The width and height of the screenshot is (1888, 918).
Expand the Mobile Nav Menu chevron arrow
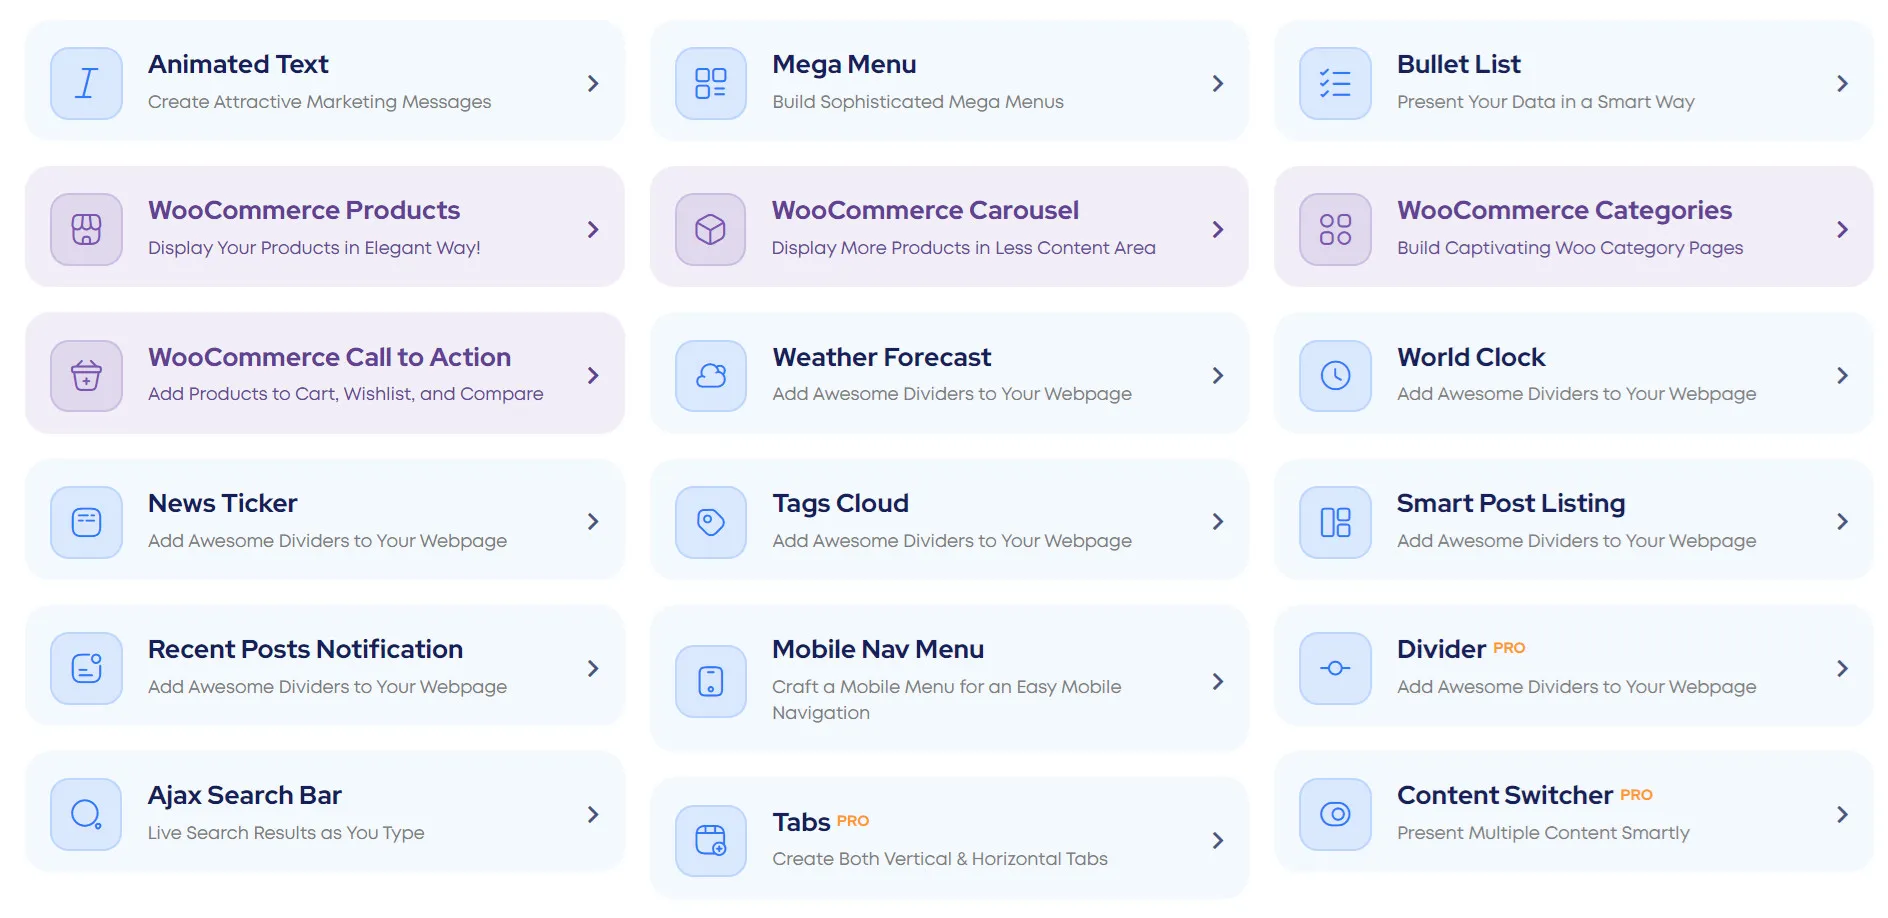pyautogui.click(x=1217, y=681)
